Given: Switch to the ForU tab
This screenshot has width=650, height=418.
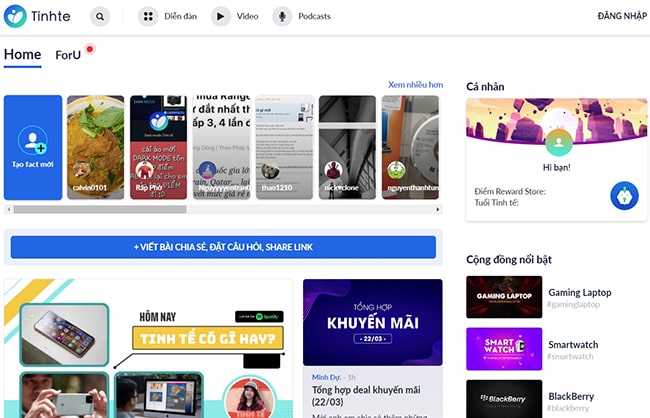Looking at the screenshot, I should click(69, 55).
